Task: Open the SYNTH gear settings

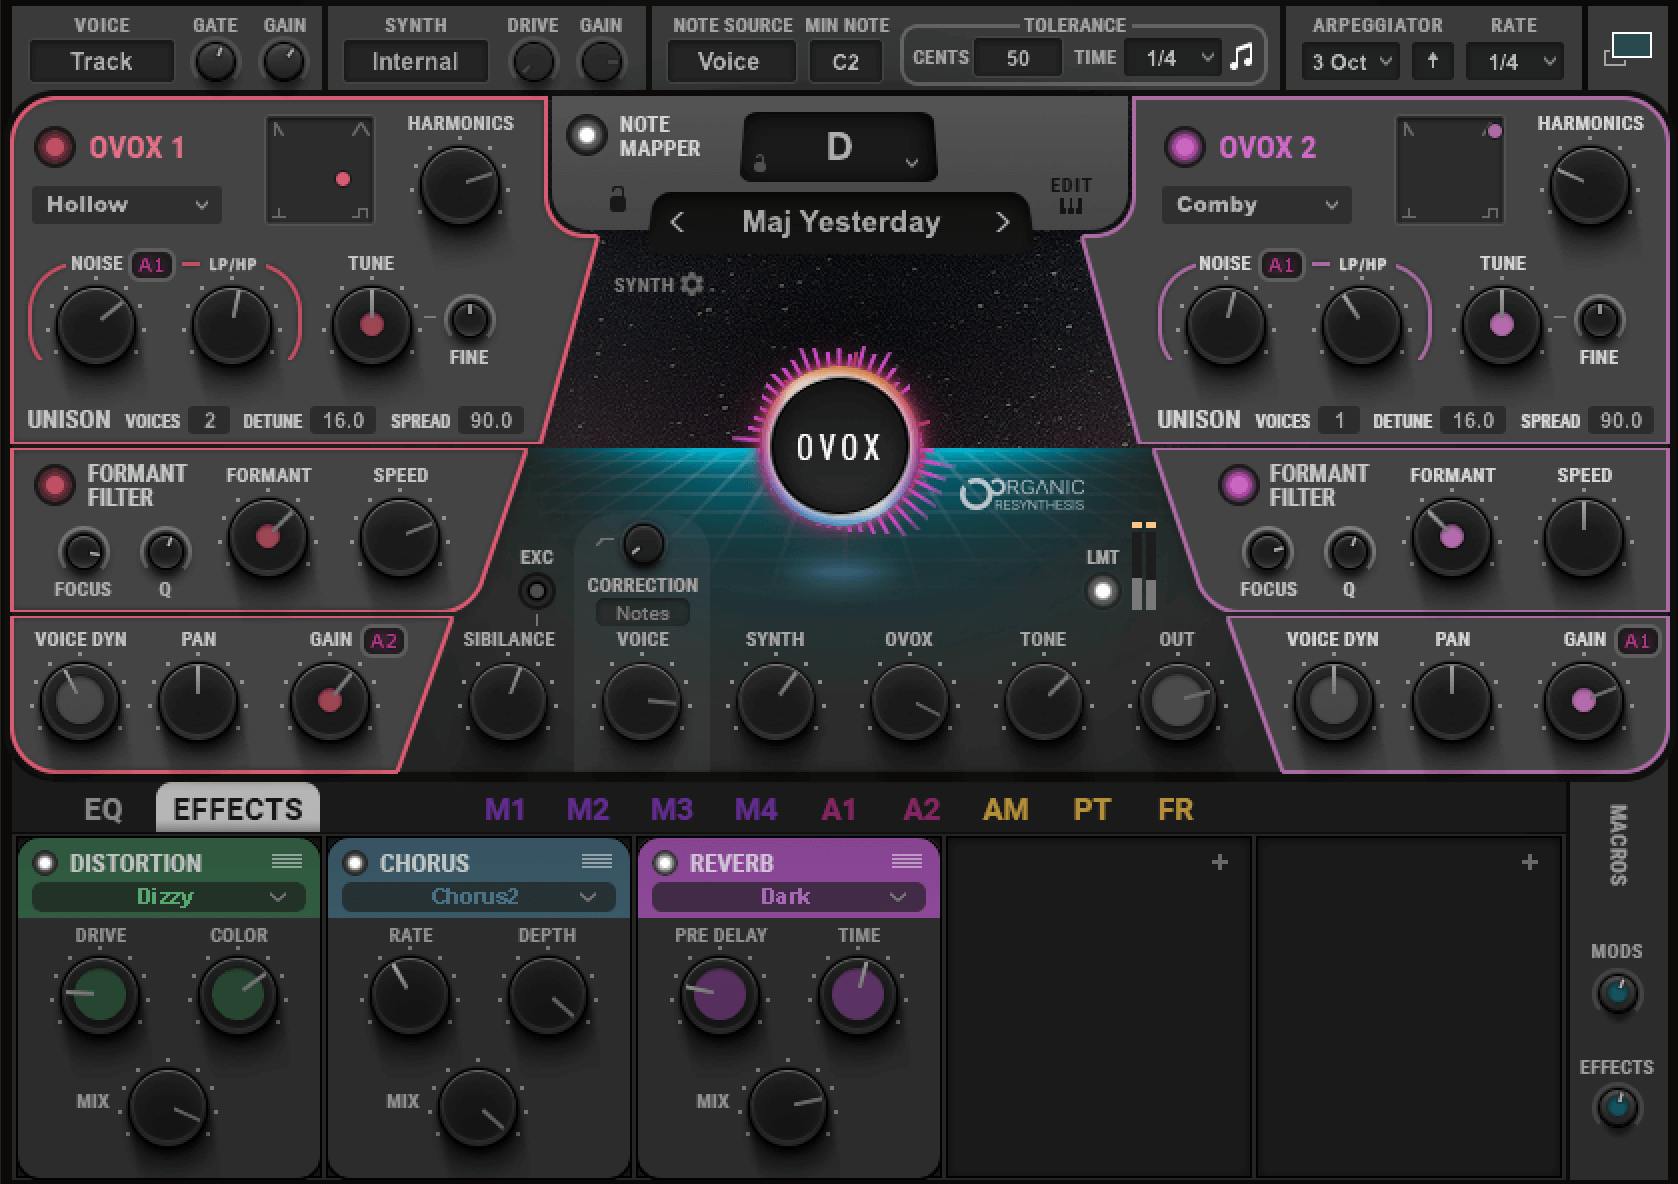Action: (692, 285)
